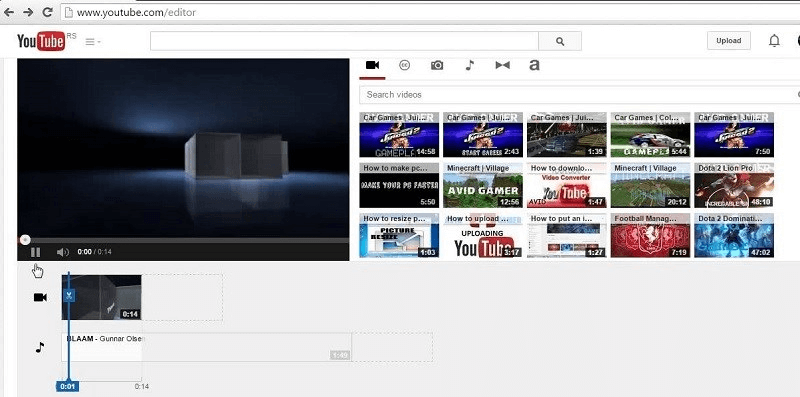The image size is (800, 397).
Task: Click the Upload button
Action: [x=729, y=41]
